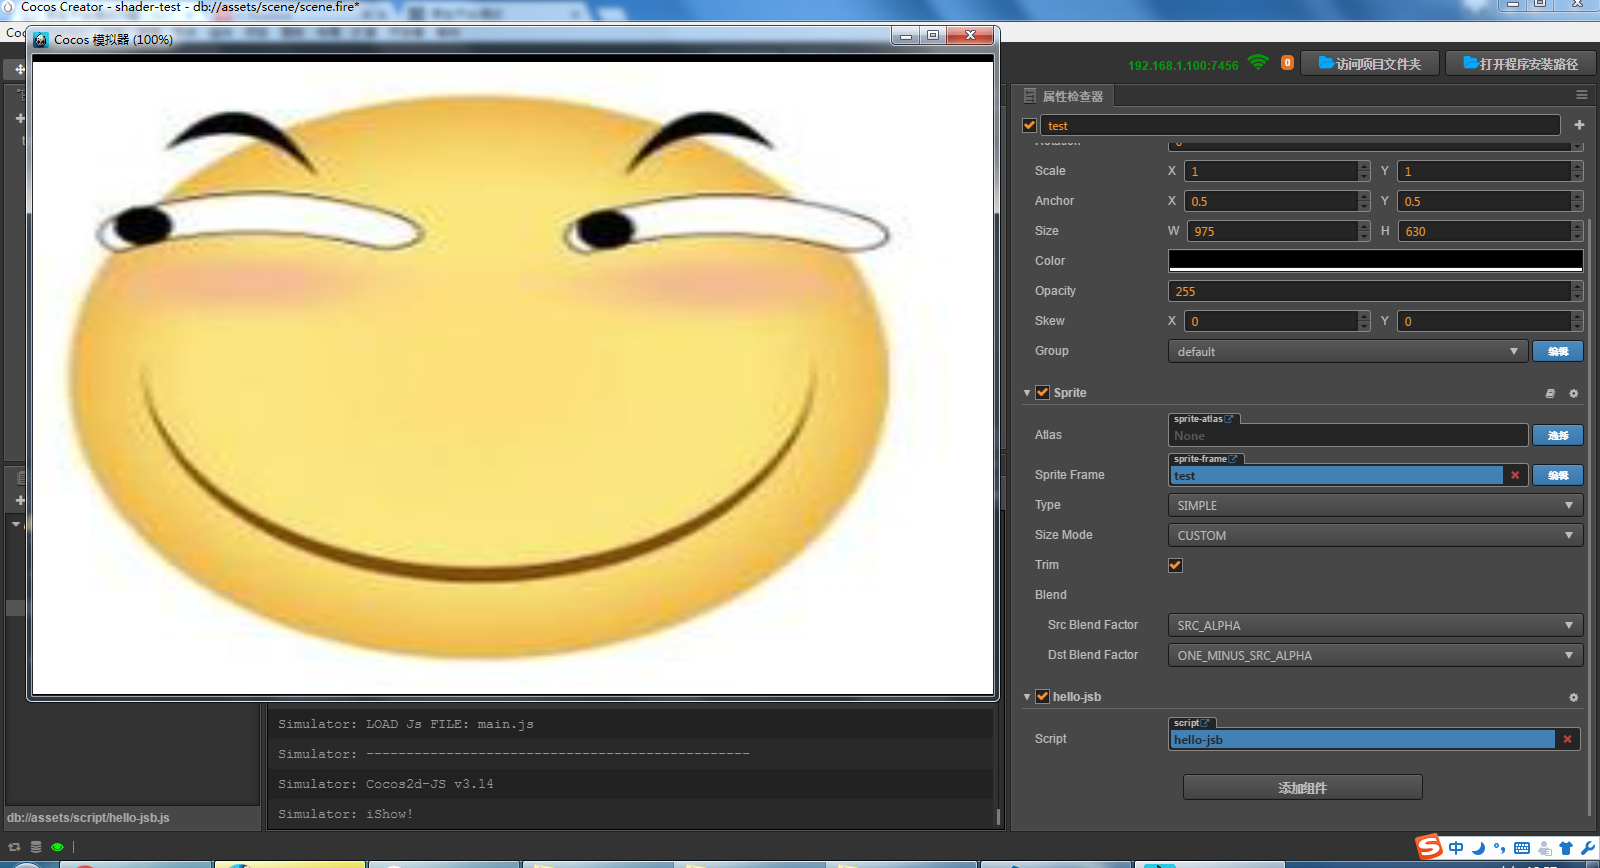Image resolution: width=1600 pixels, height=868 pixels.
Task: Click the Sogou S input method icon
Action: (1429, 847)
